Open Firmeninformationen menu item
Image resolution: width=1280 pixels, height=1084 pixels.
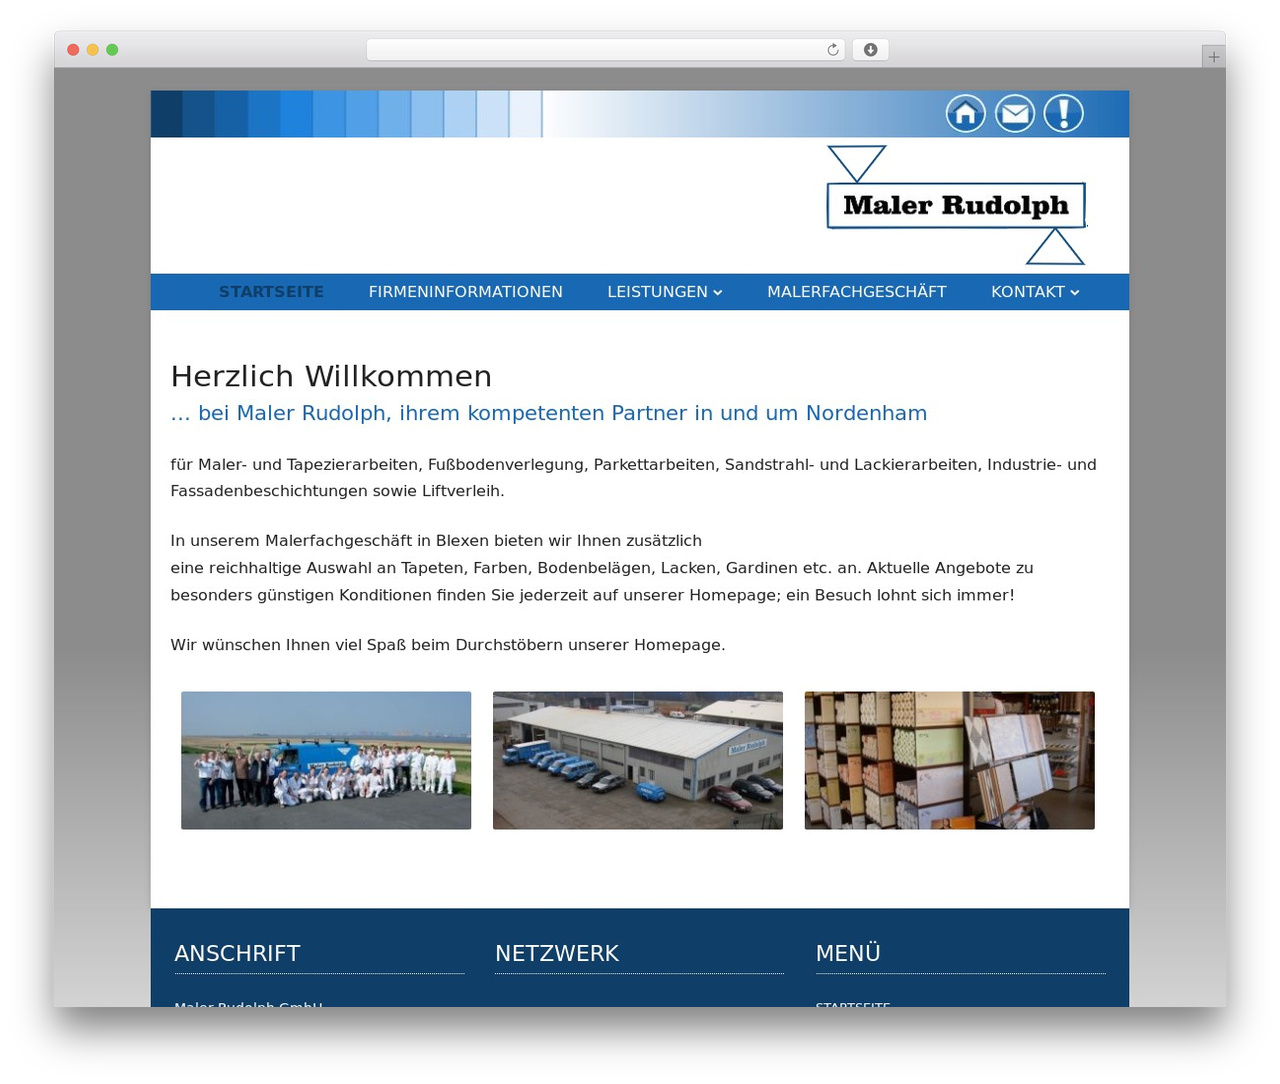click(x=465, y=292)
